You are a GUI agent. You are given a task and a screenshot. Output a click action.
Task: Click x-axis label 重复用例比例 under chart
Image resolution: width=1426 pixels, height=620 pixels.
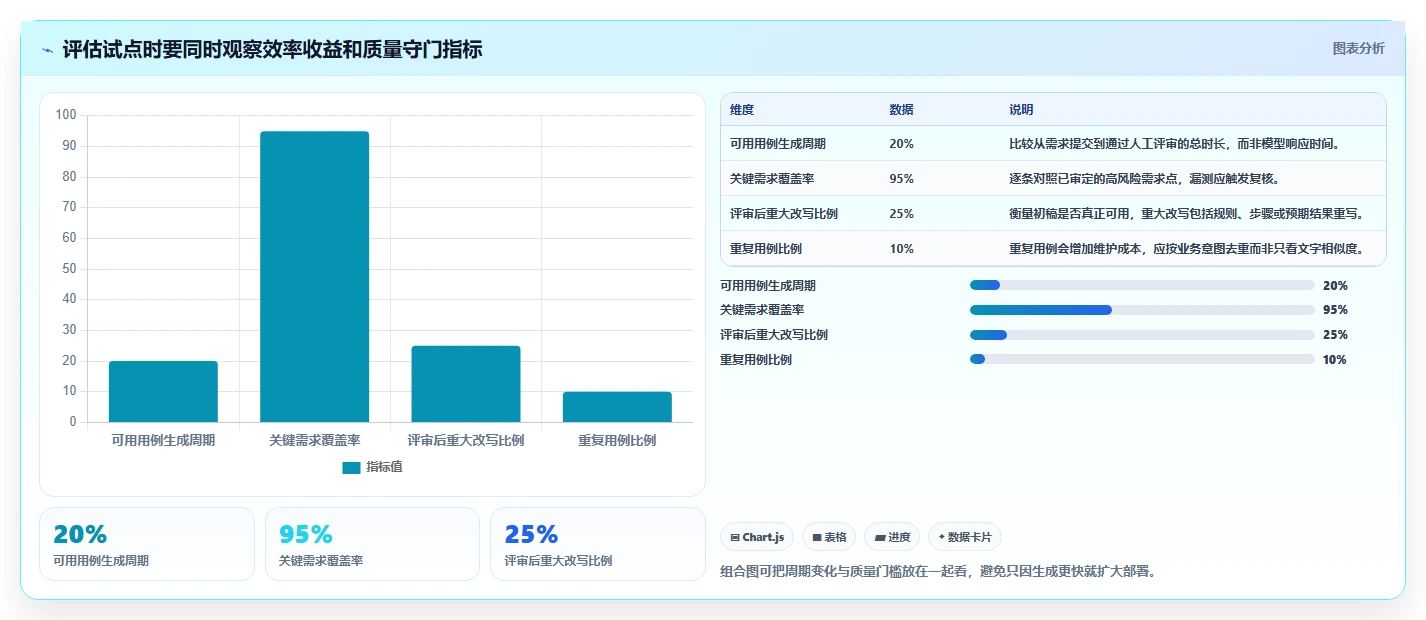[x=617, y=440]
